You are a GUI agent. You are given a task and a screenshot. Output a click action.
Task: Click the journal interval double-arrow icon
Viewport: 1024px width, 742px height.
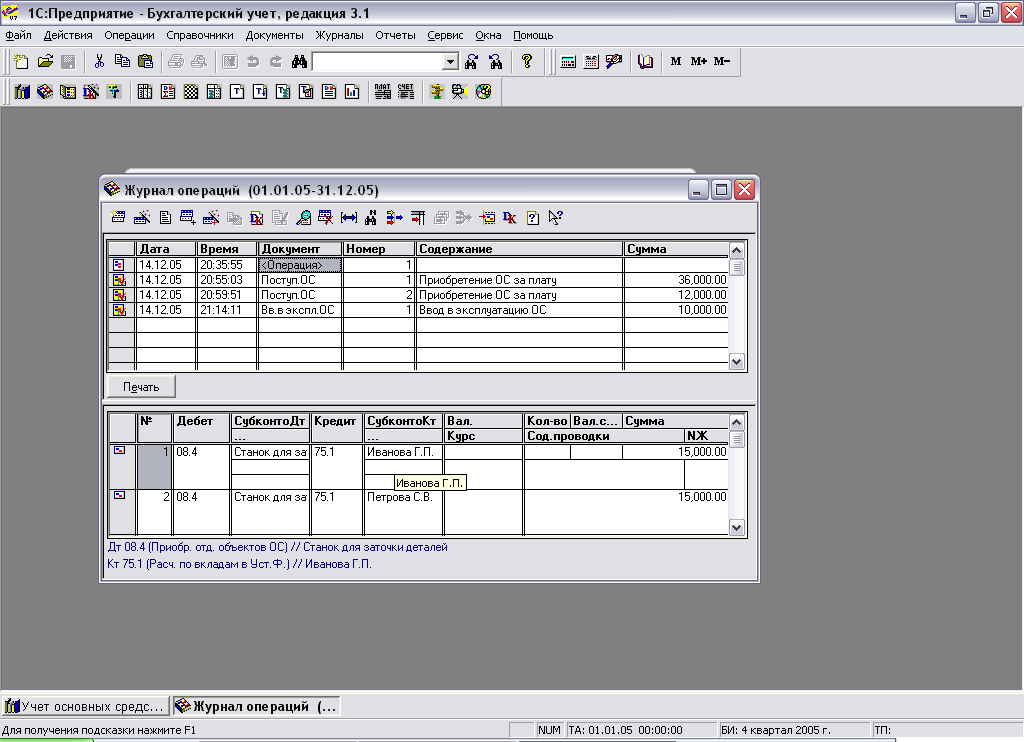click(x=349, y=218)
